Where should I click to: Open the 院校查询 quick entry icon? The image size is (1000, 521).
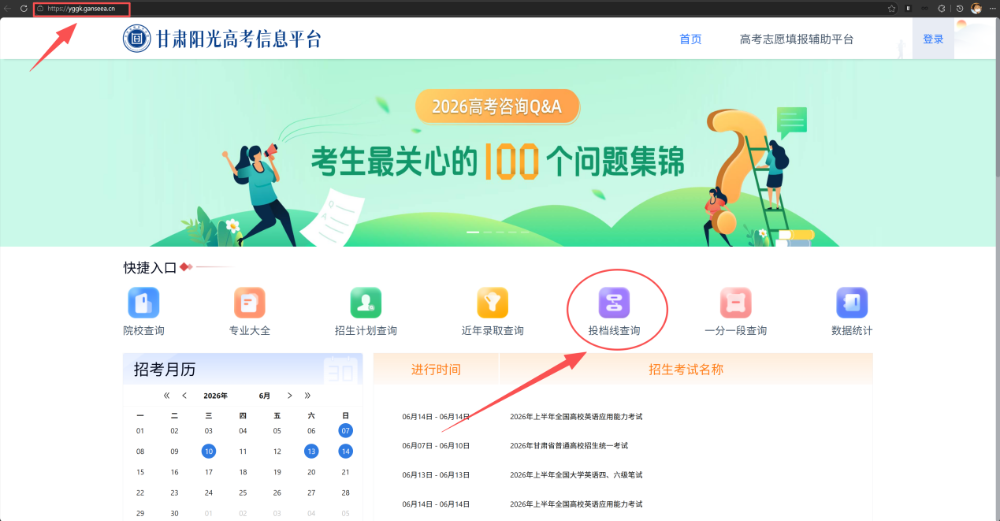143,303
